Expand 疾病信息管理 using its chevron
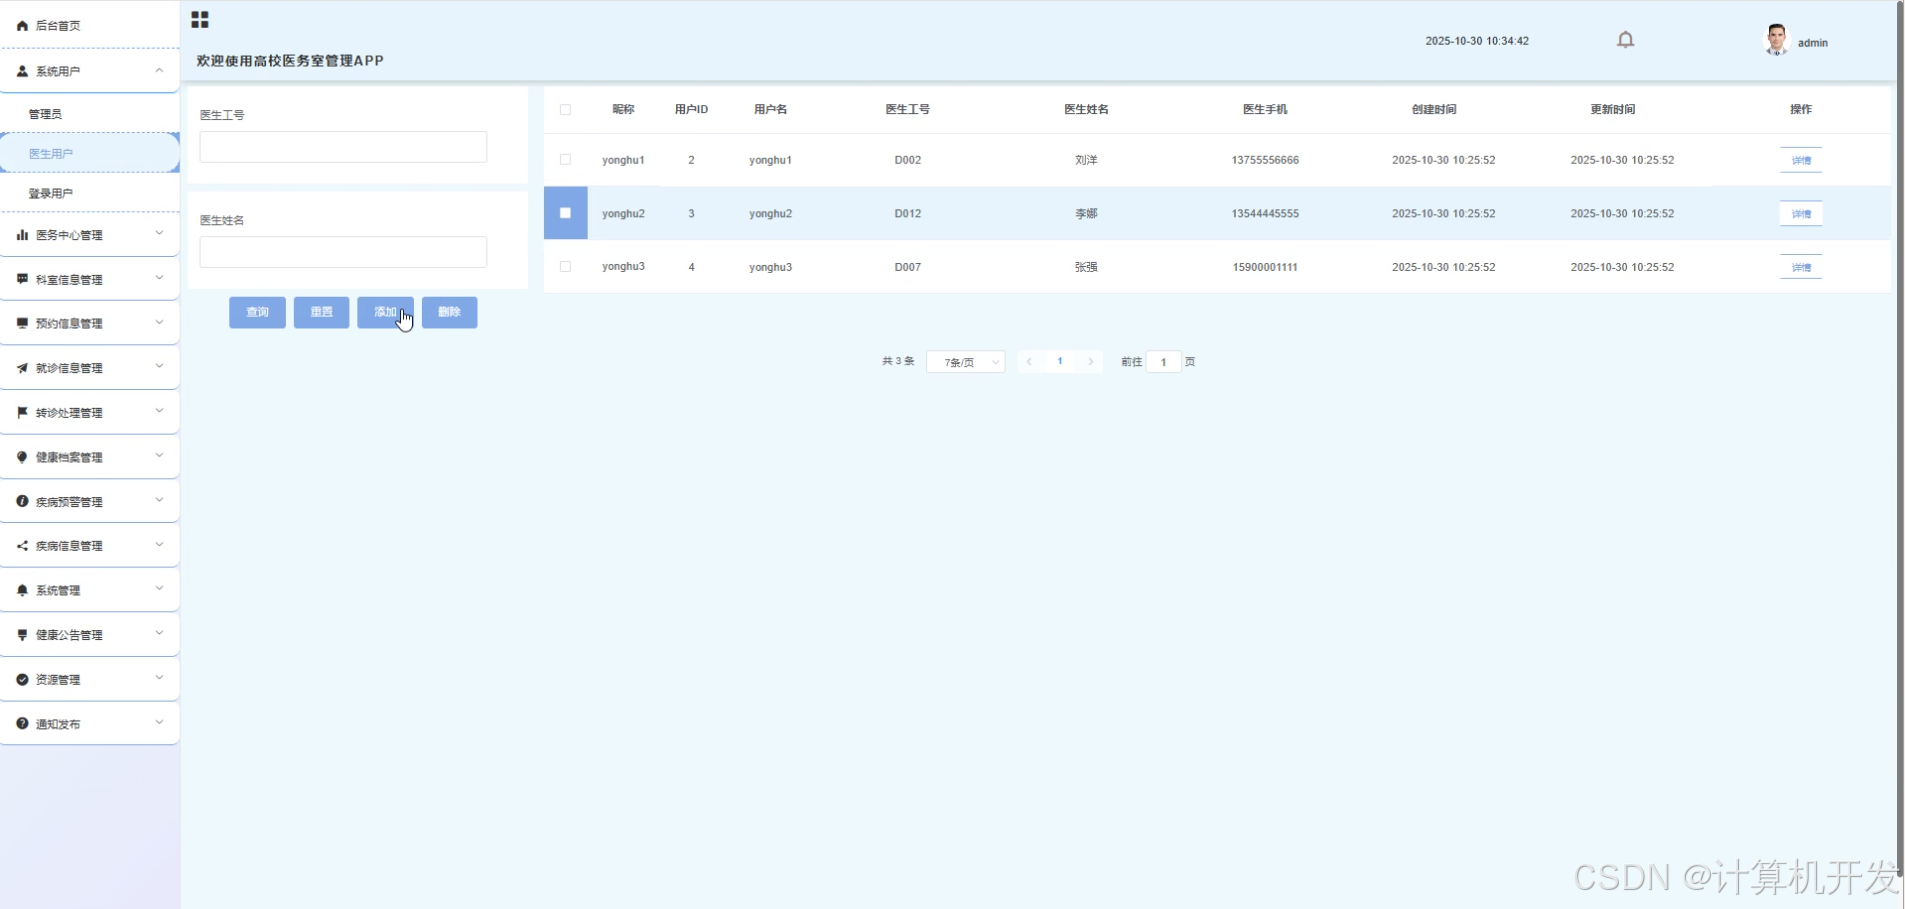The image size is (1905, 909). coord(159,544)
